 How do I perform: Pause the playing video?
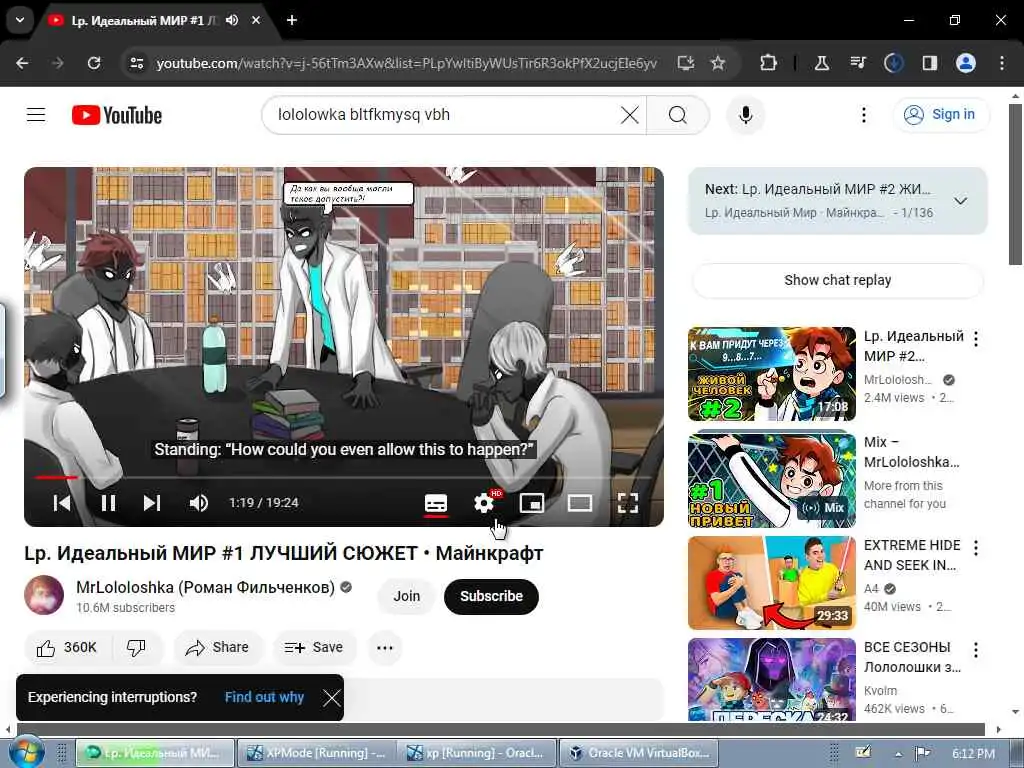coord(108,503)
